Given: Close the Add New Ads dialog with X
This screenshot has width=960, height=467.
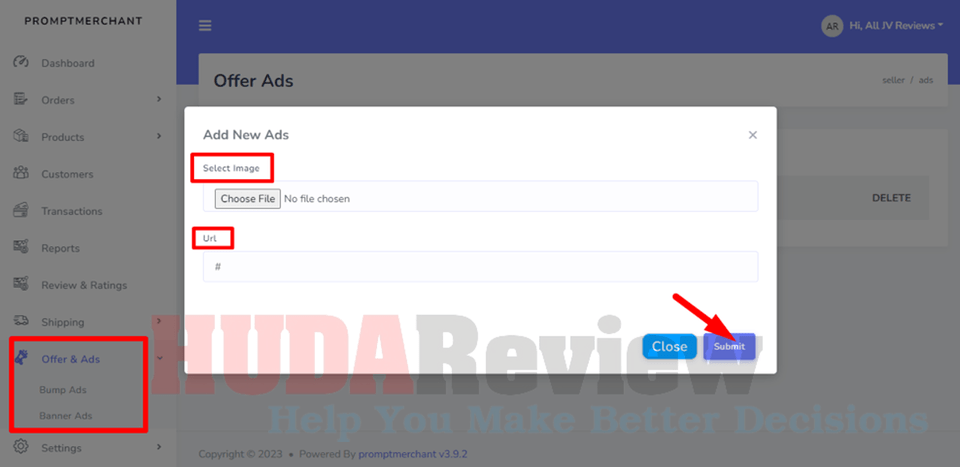Looking at the screenshot, I should point(752,135).
